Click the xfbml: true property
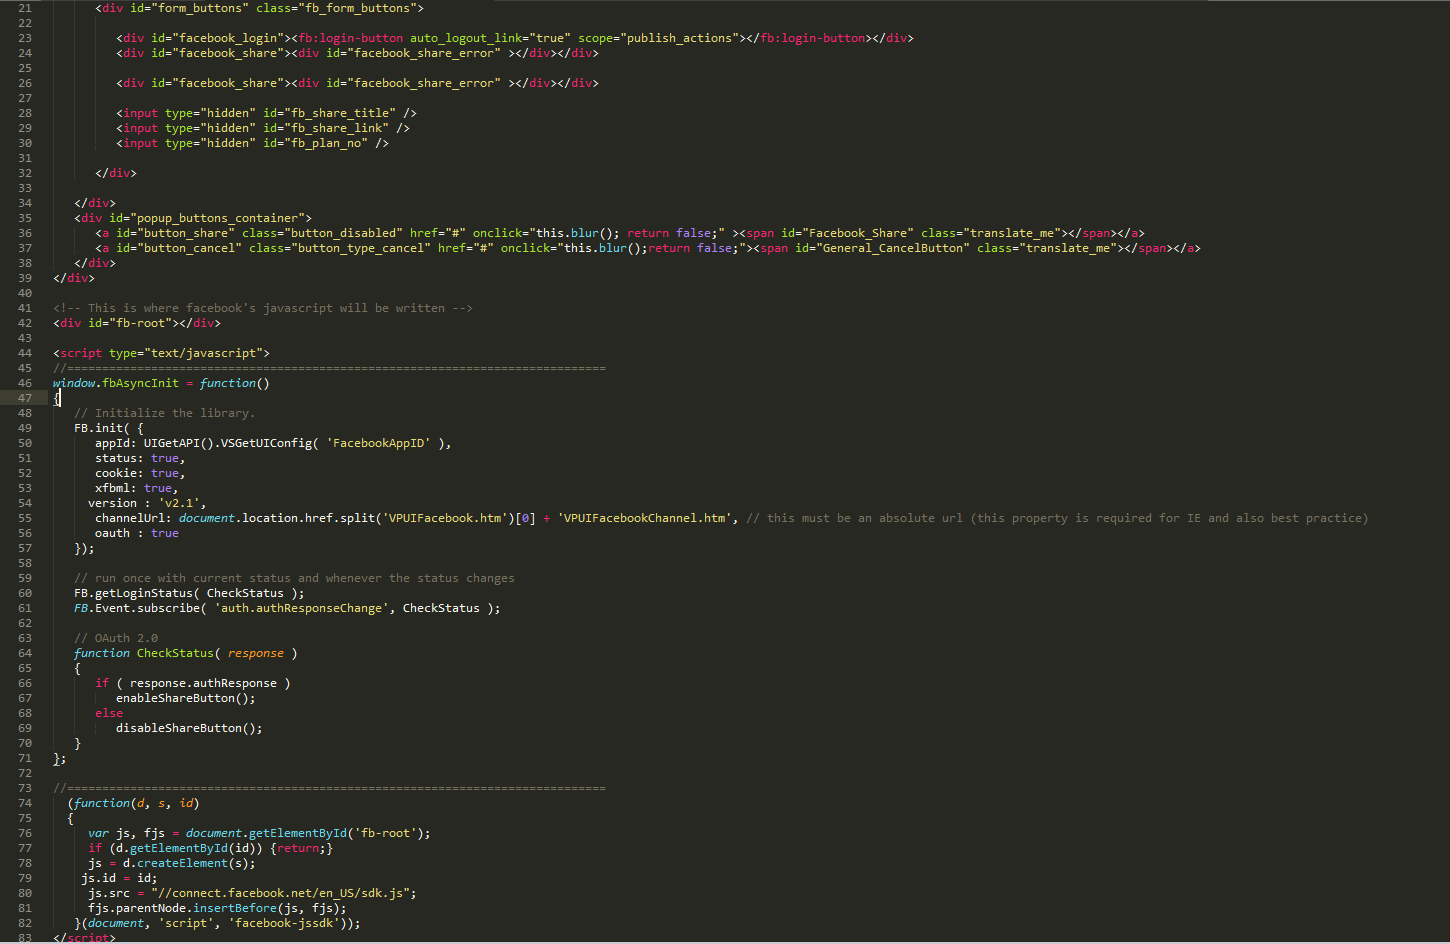 coord(136,488)
